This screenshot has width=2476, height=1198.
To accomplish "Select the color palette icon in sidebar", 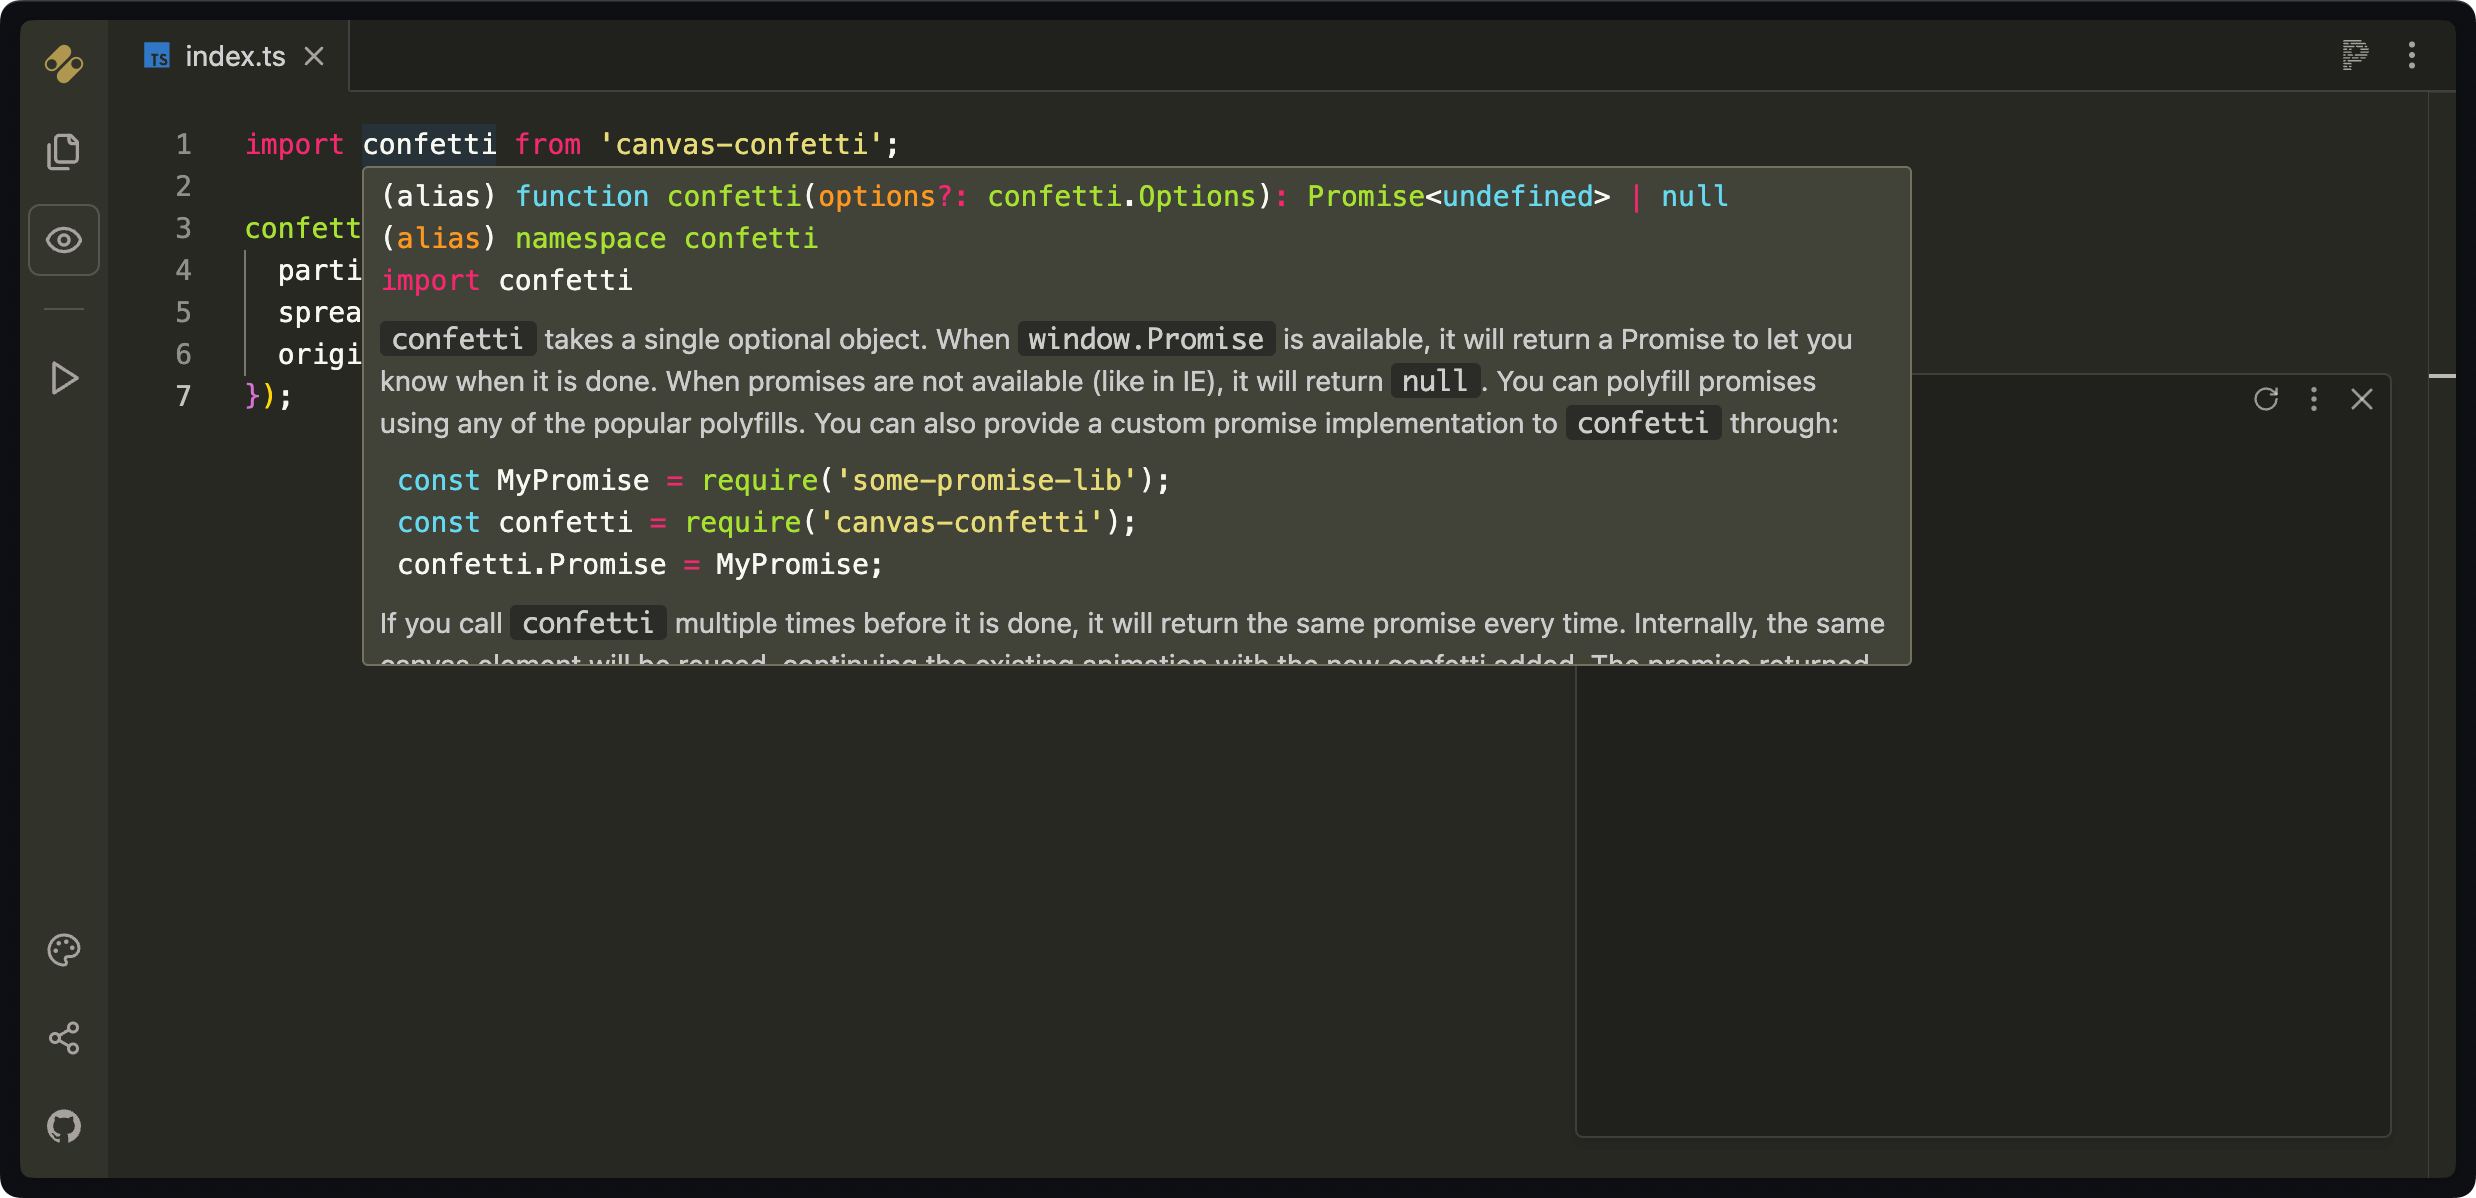I will tap(65, 950).
